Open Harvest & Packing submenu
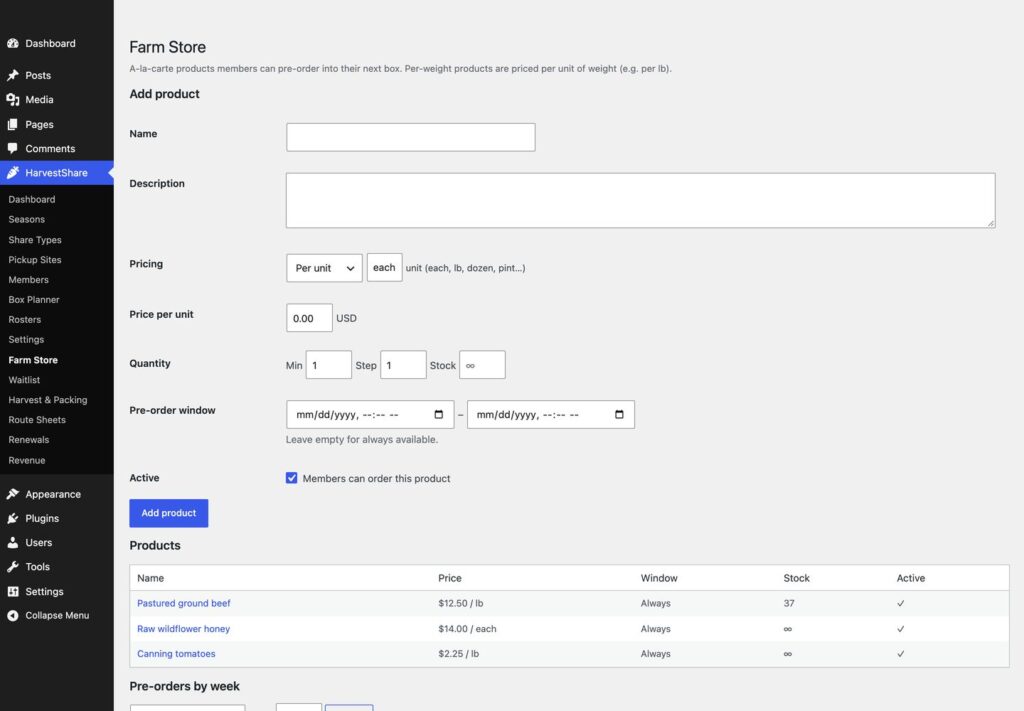Image resolution: width=1024 pixels, height=711 pixels. [x=48, y=400]
